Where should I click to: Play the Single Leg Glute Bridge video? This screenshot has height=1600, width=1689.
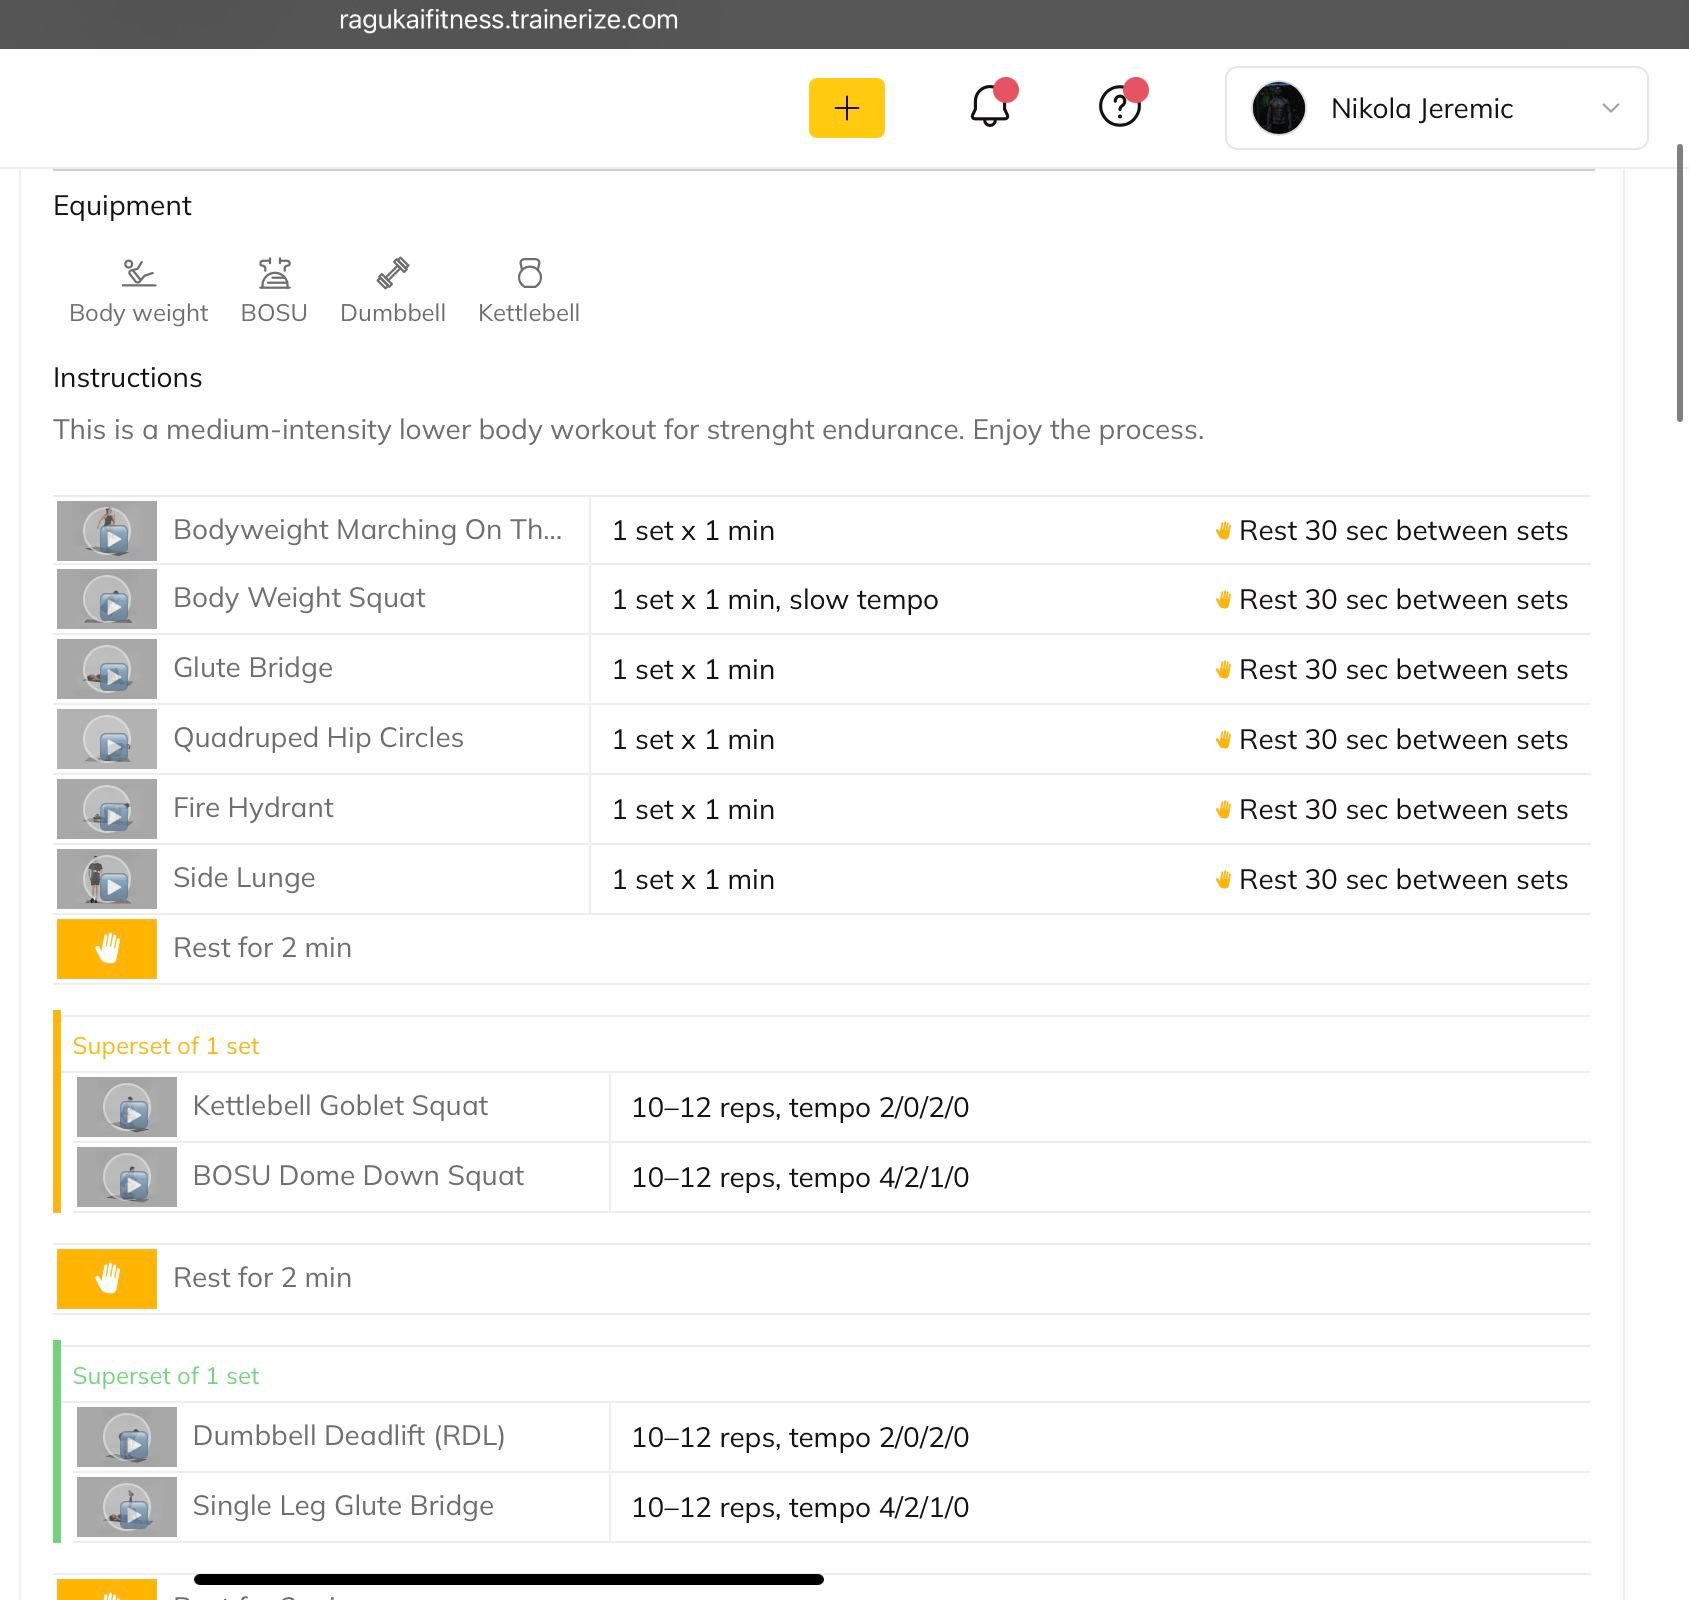[x=127, y=1507]
